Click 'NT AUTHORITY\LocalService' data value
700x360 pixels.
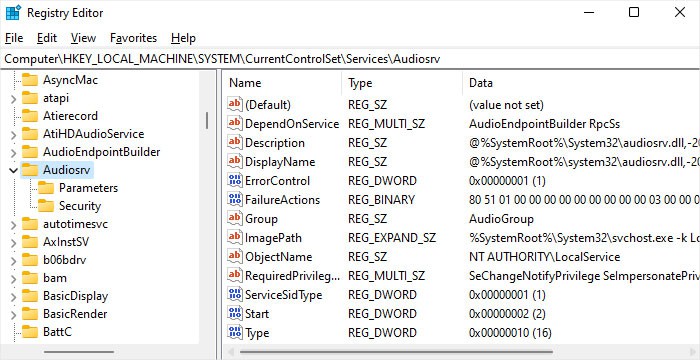click(x=544, y=257)
